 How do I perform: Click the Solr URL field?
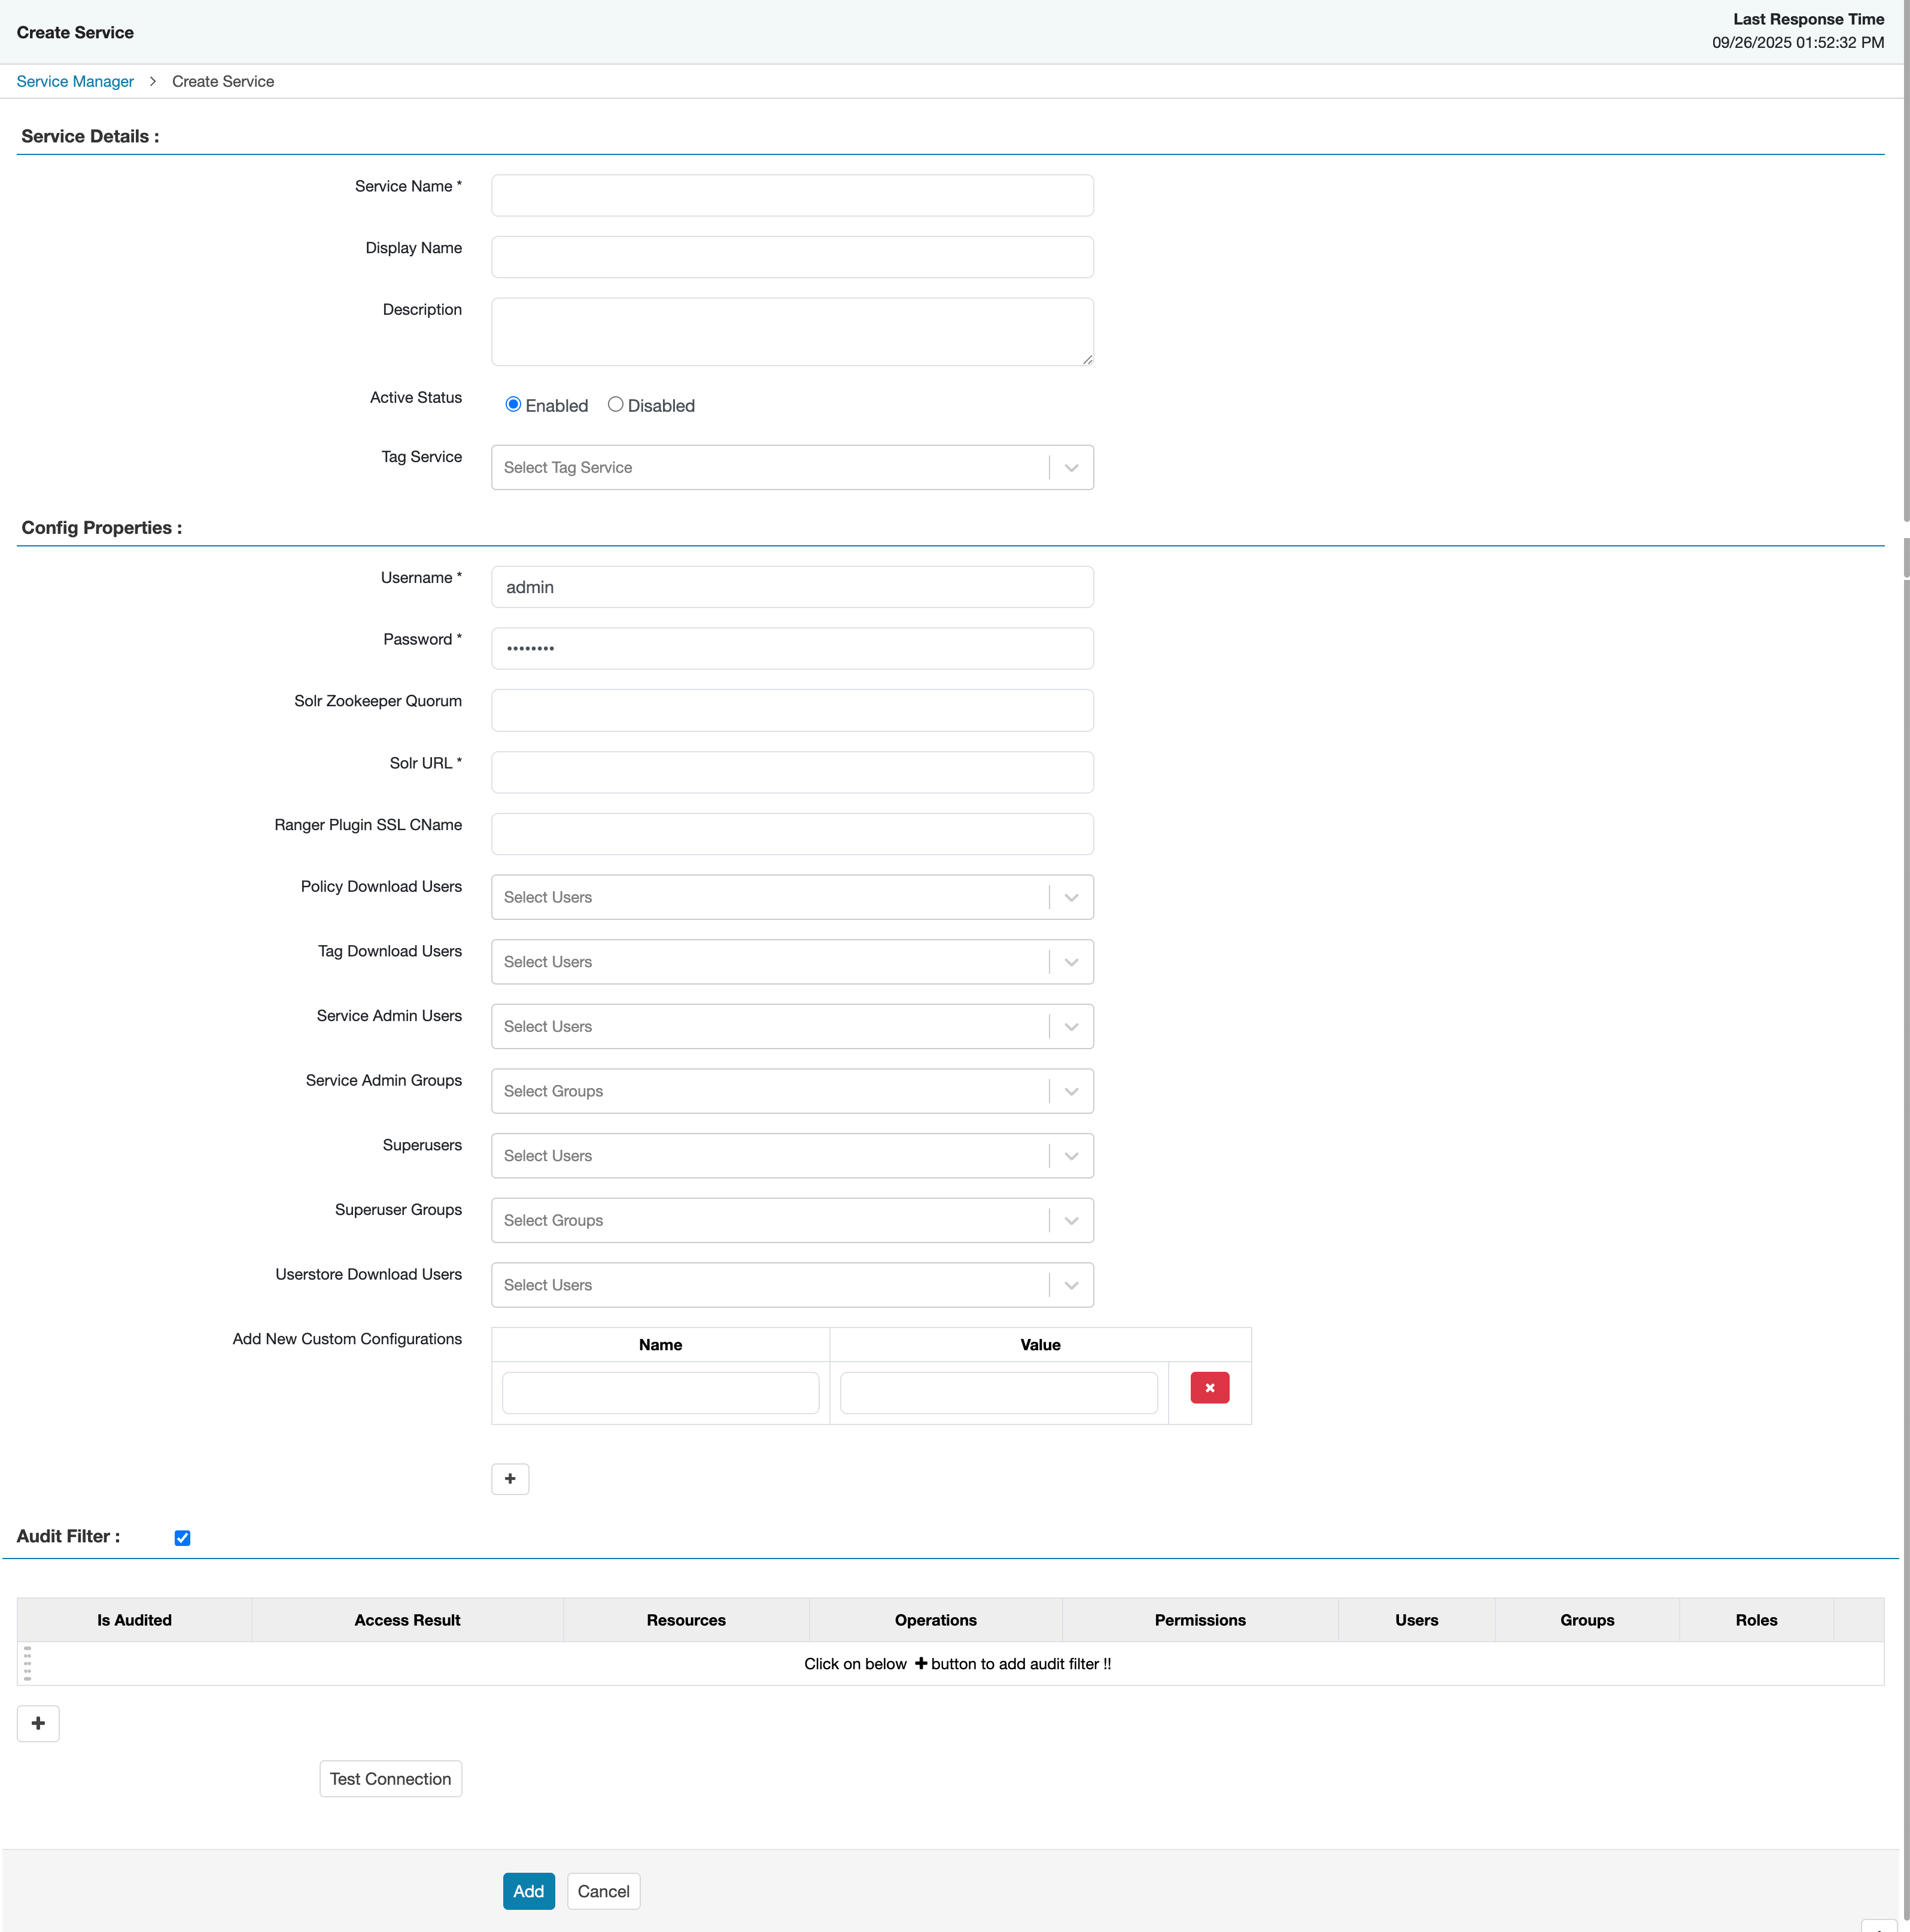pyautogui.click(x=791, y=771)
